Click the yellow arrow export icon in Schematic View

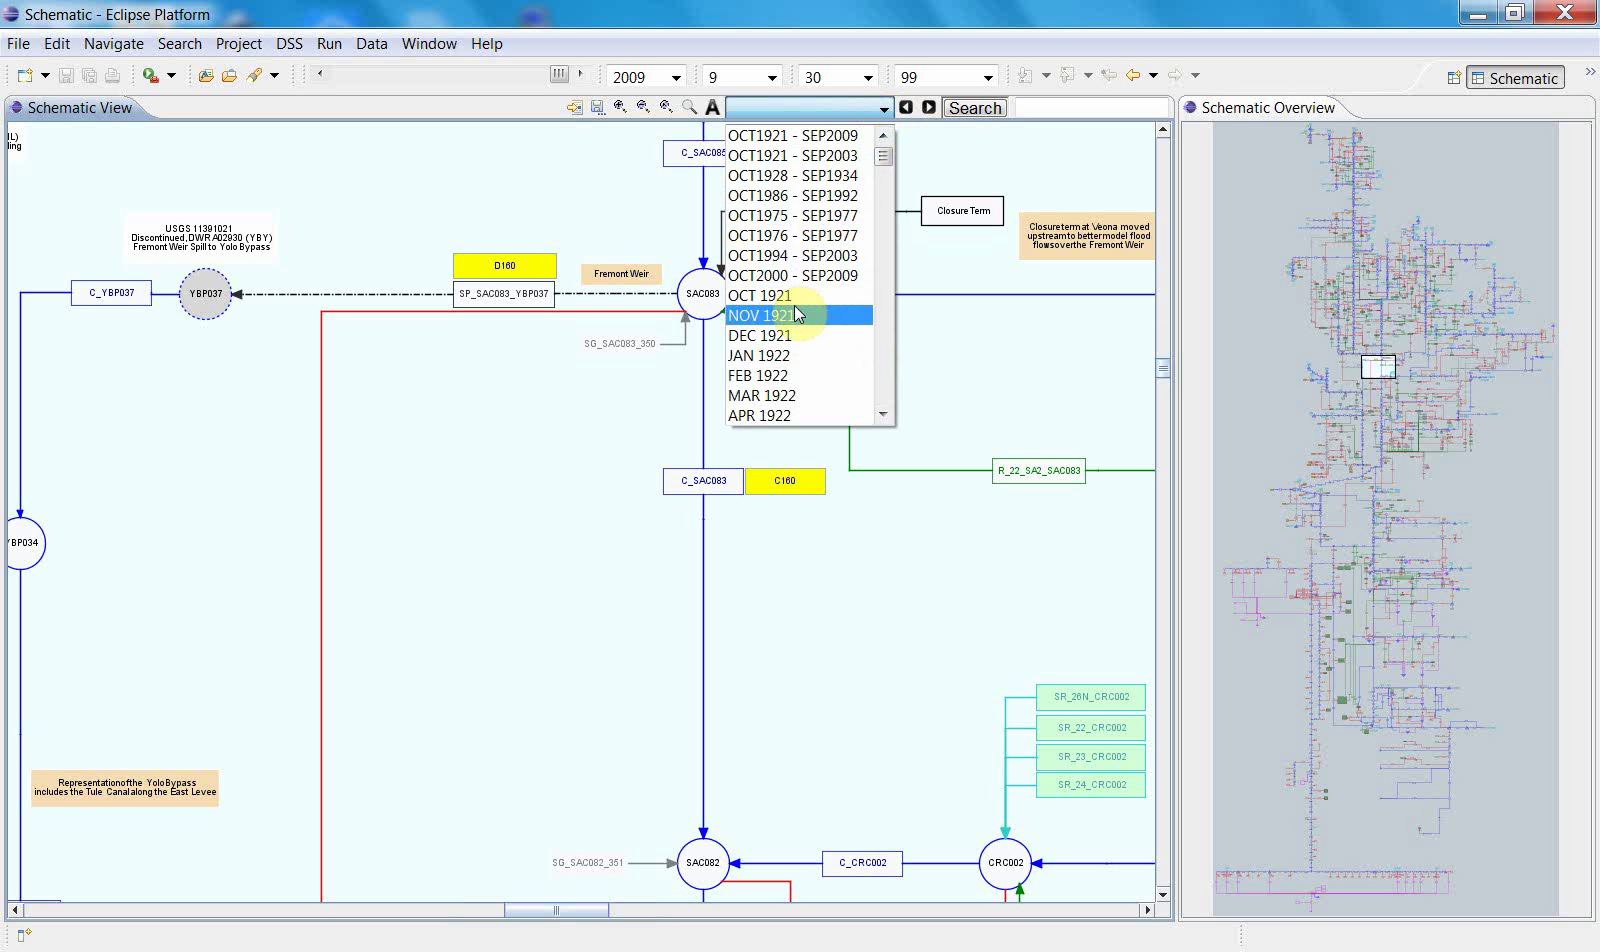coord(575,107)
